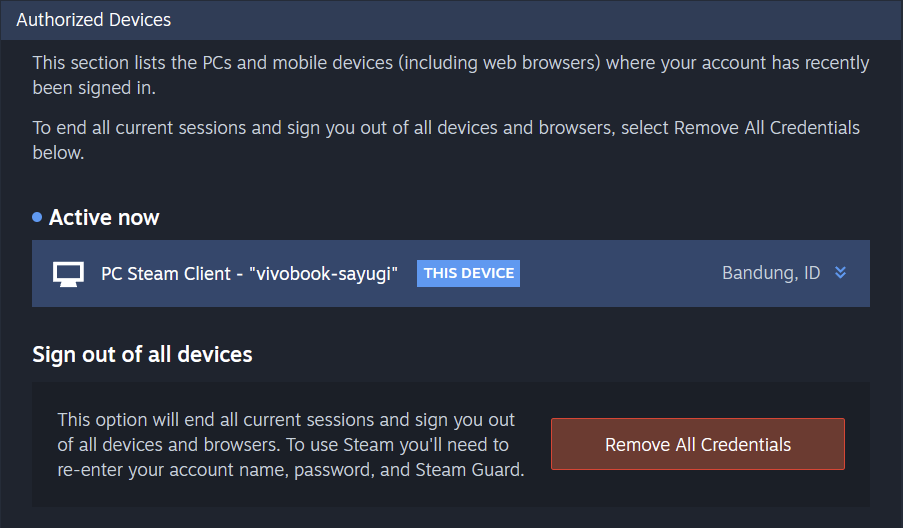
Task: Click "Remove All Credentials" phrase in instructions paragraph
Action: click(x=767, y=128)
